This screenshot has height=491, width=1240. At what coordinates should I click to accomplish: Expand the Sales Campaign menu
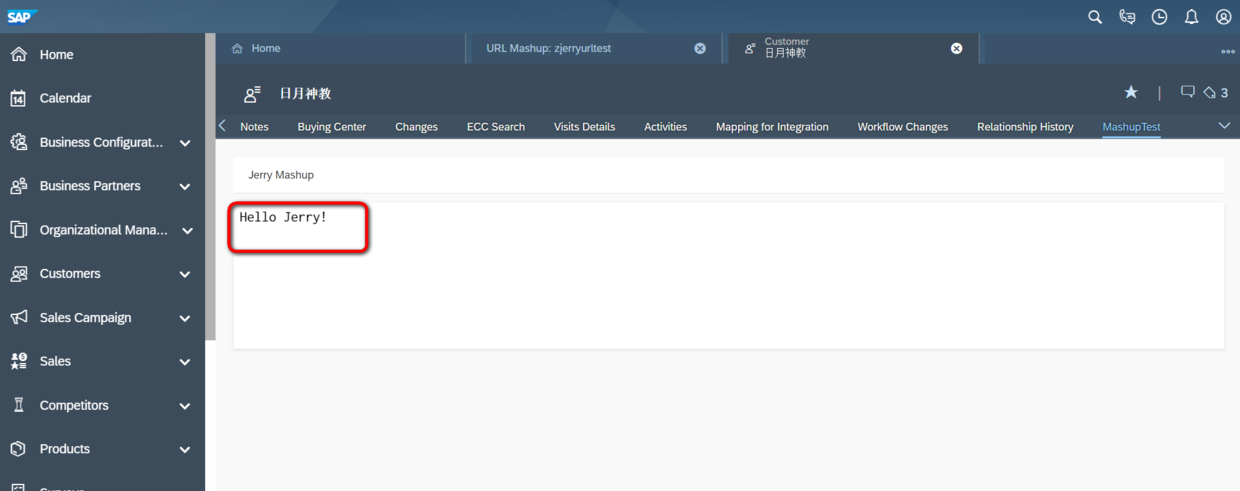coord(185,318)
